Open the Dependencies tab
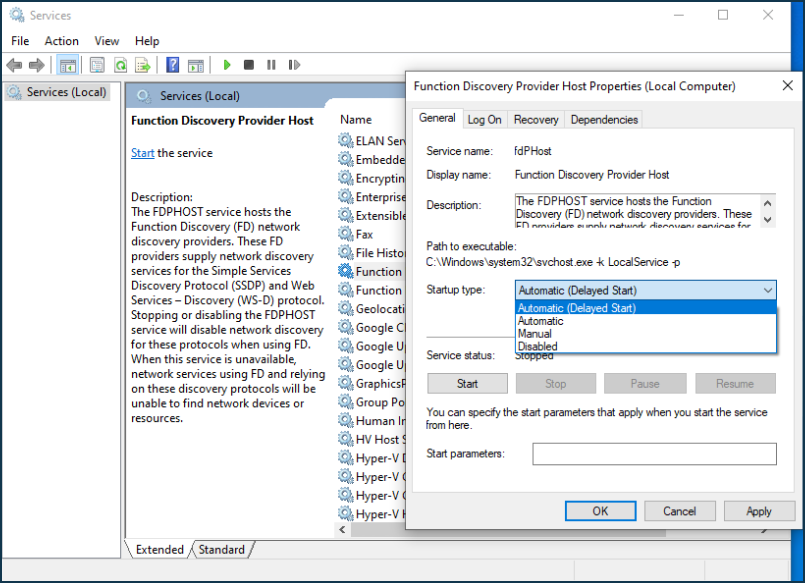Screen dimensions: 805x583 (x=604, y=120)
